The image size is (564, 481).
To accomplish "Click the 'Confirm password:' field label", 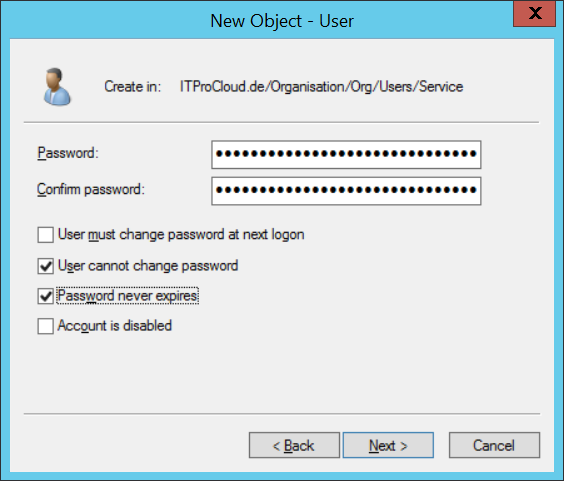I will point(91,190).
